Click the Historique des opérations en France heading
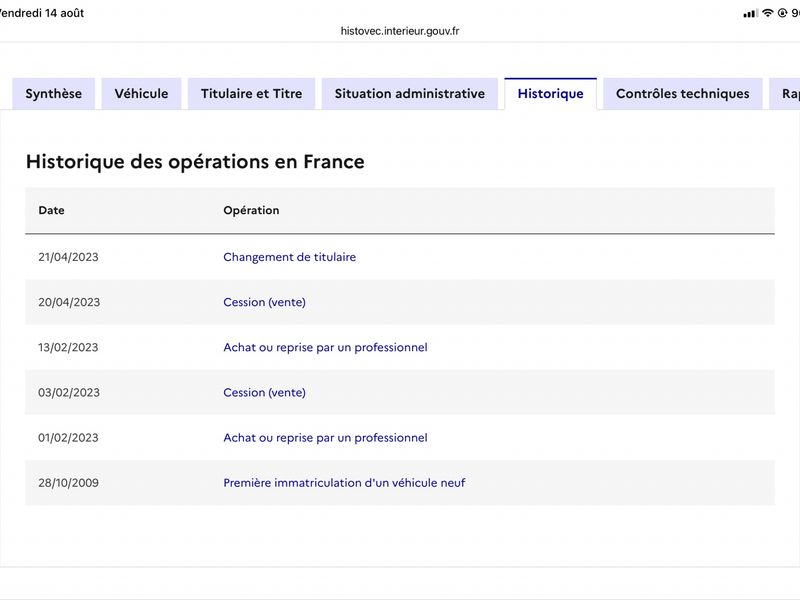This screenshot has width=800, height=600. point(195,162)
